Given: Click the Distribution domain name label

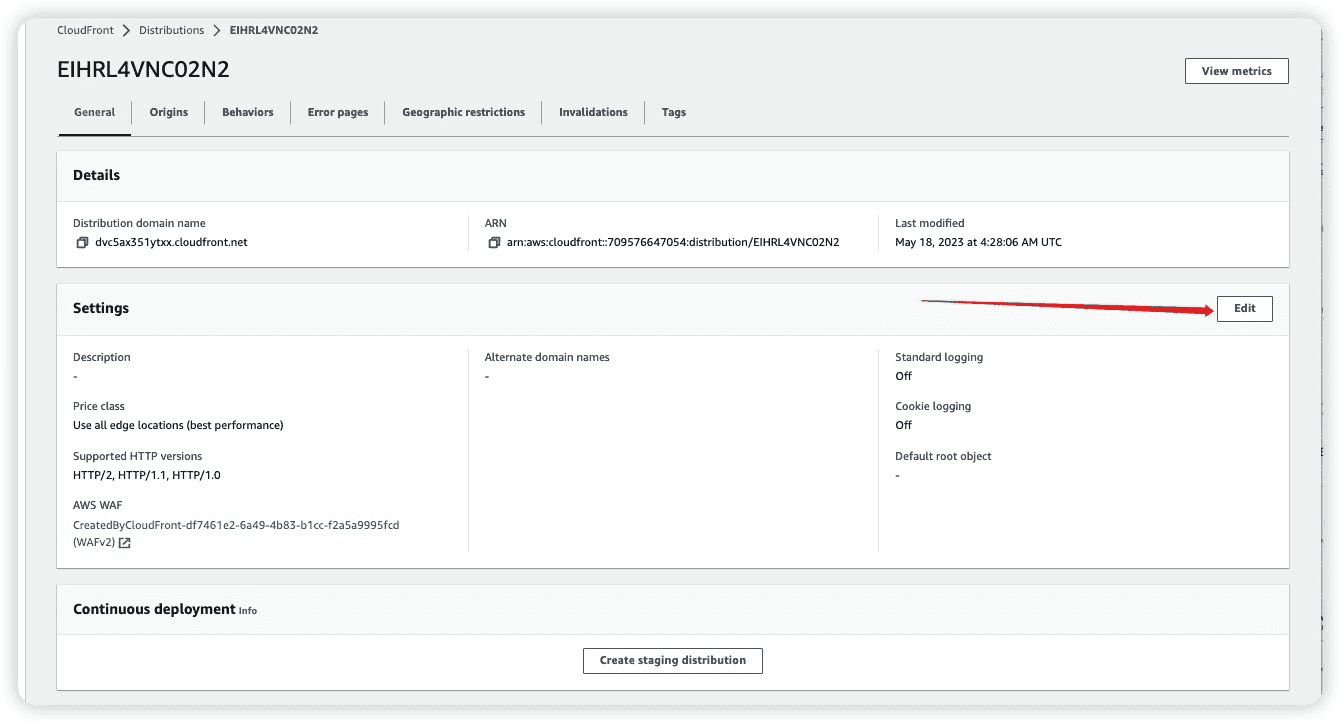Looking at the screenshot, I should coord(139,223).
